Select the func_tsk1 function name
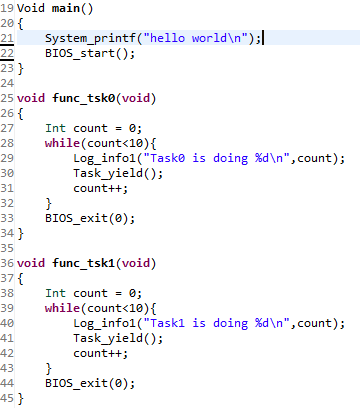This screenshot has height=408, width=360. [x=84, y=263]
